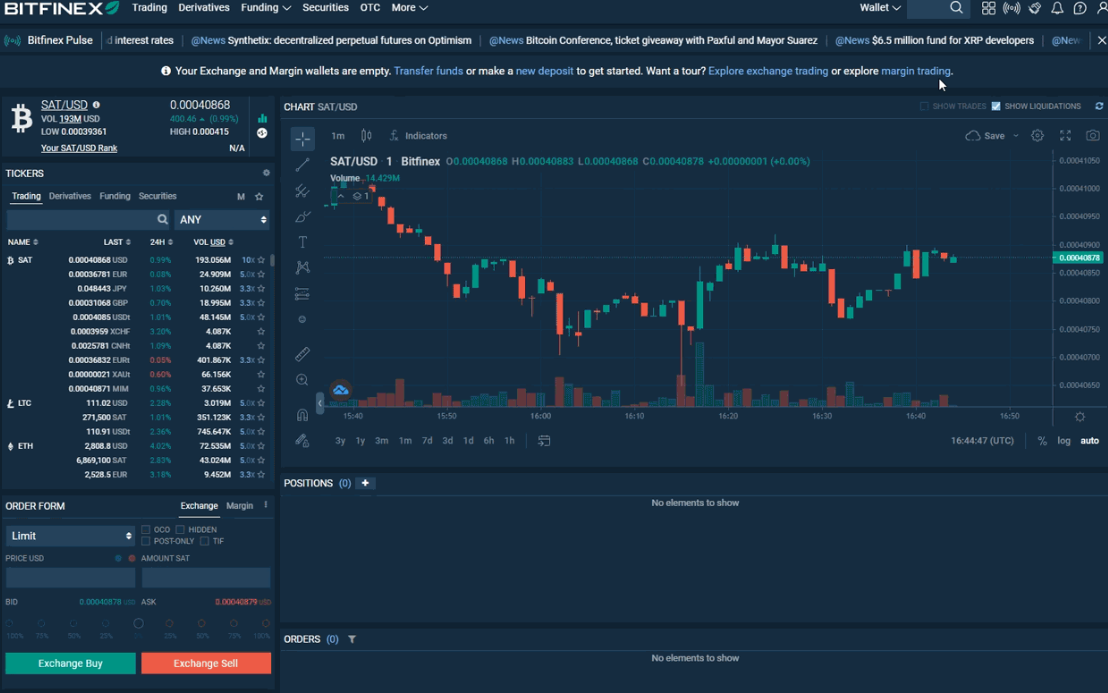Screen dimensions: 1108x693
Task: Select the trend line drawing tool
Action: coord(302,164)
